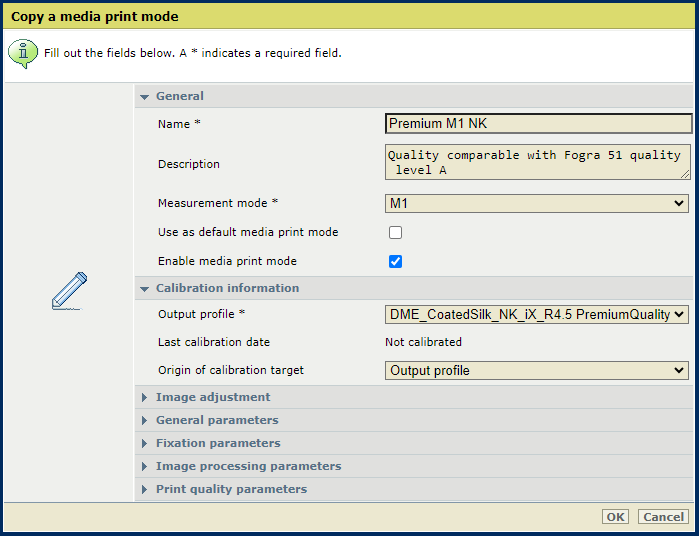Image resolution: width=699 pixels, height=536 pixels.
Task: Check Use as default media print mode
Action: pos(395,232)
